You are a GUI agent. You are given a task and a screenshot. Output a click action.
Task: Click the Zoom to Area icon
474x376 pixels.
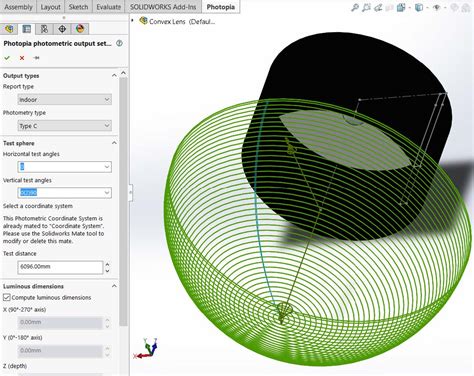366,7
